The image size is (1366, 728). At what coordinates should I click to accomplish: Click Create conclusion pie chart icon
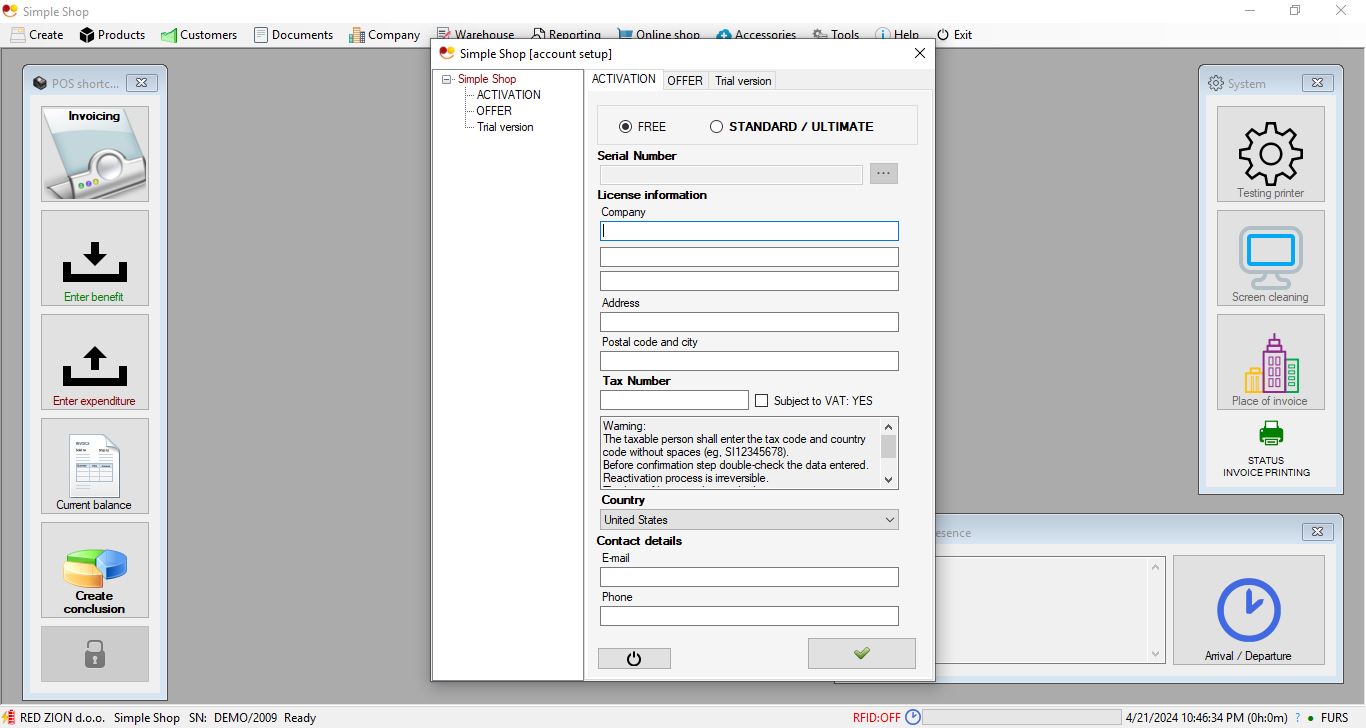[95, 570]
